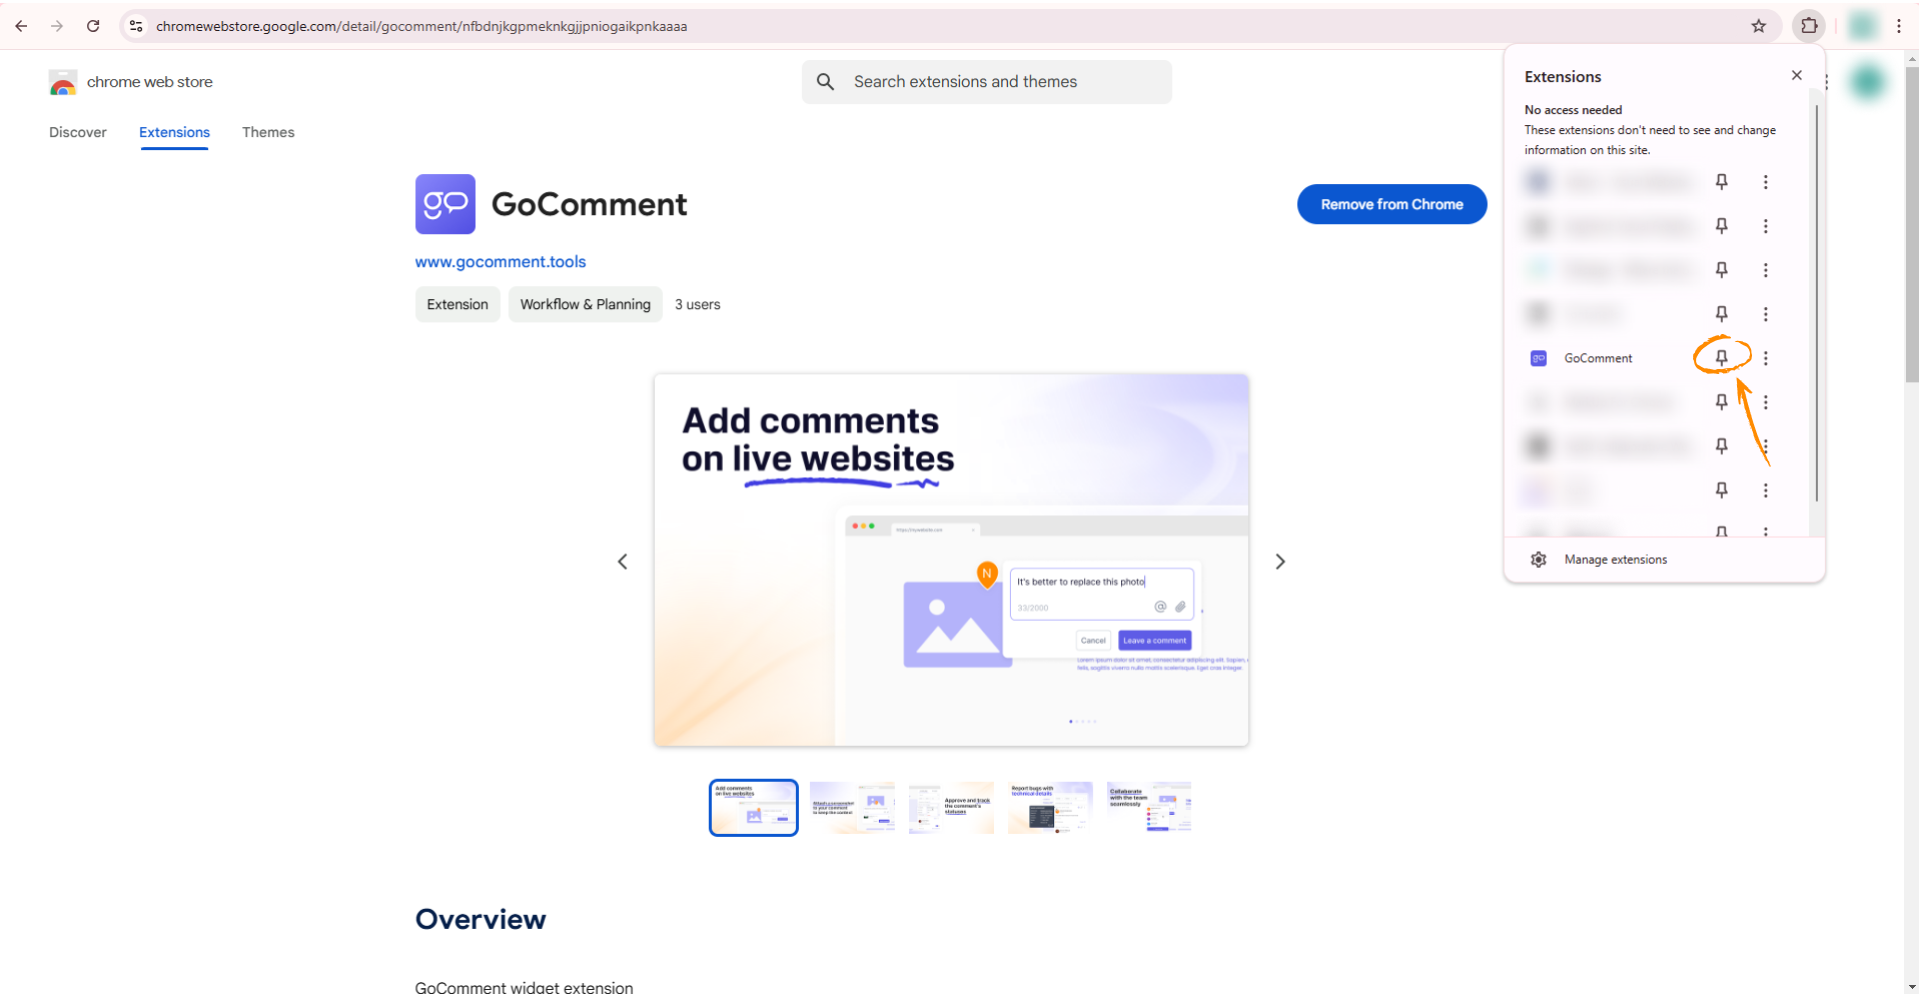Viewport: 1919px width, 994px height.
Task: Switch to the Themes tab
Action: click(268, 132)
